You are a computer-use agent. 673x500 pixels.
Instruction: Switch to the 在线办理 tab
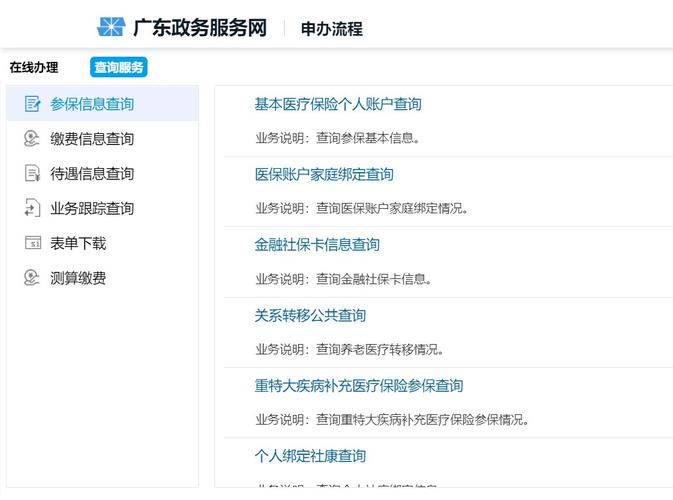[x=34, y=67]
